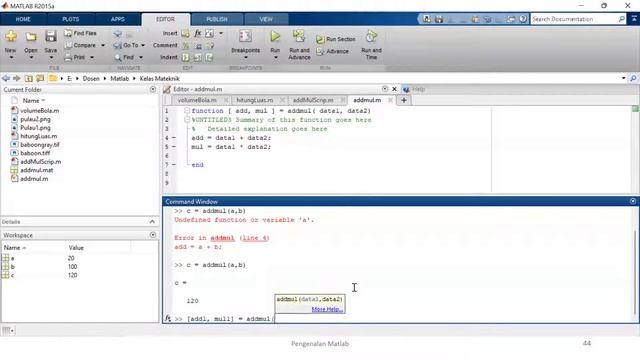The width and height of the screenshot is (640, 360).
Task: Click the Save disk icon
Action: click(x=51, y=37)
